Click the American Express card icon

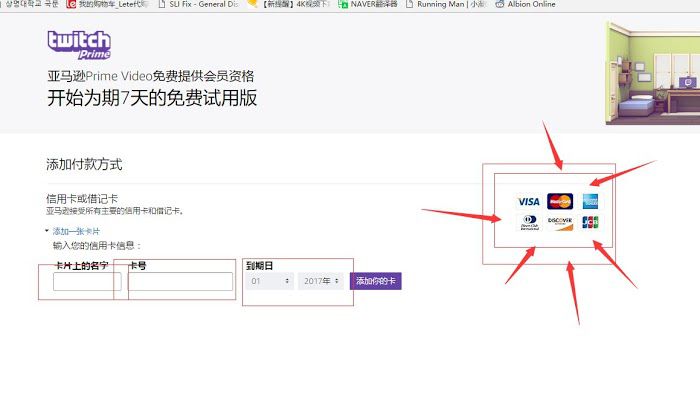590,201
